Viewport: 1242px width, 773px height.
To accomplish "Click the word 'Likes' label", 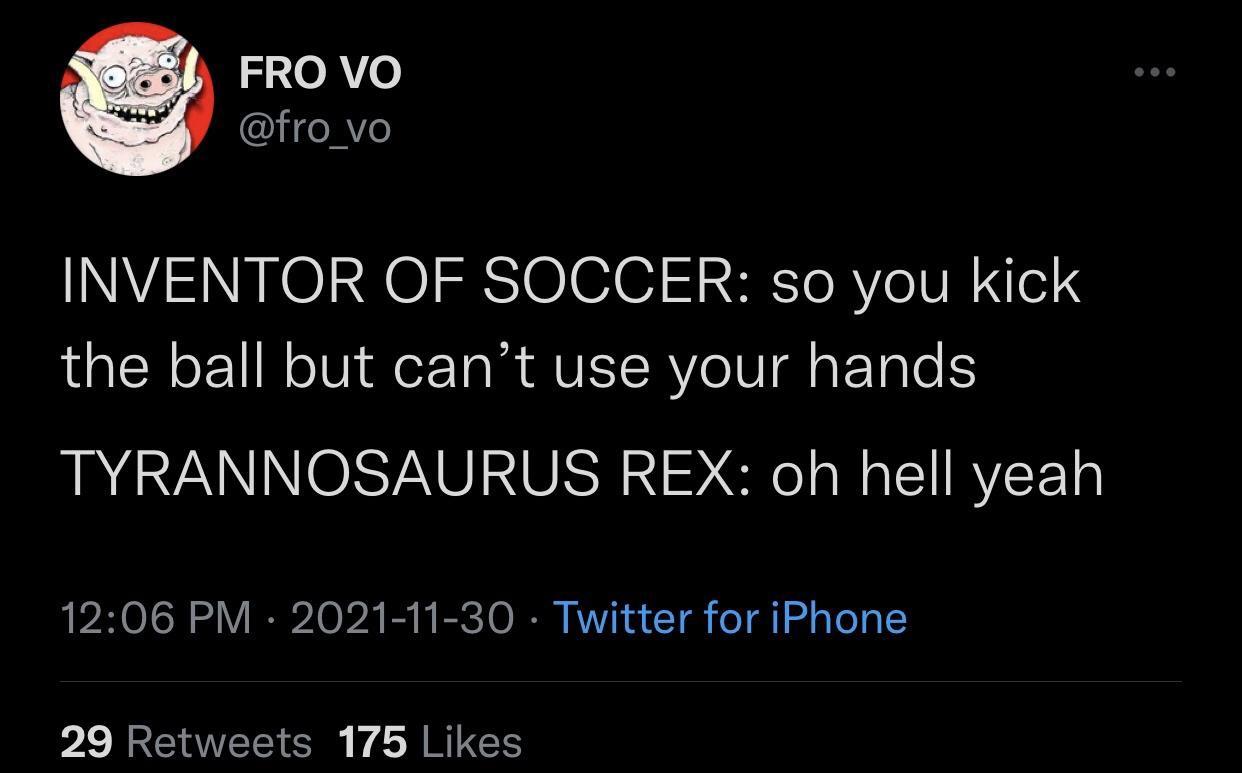I will 472,742.
